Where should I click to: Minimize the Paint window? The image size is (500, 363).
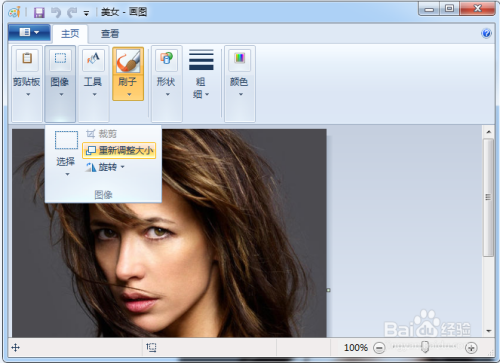click(x=429, y=9)
